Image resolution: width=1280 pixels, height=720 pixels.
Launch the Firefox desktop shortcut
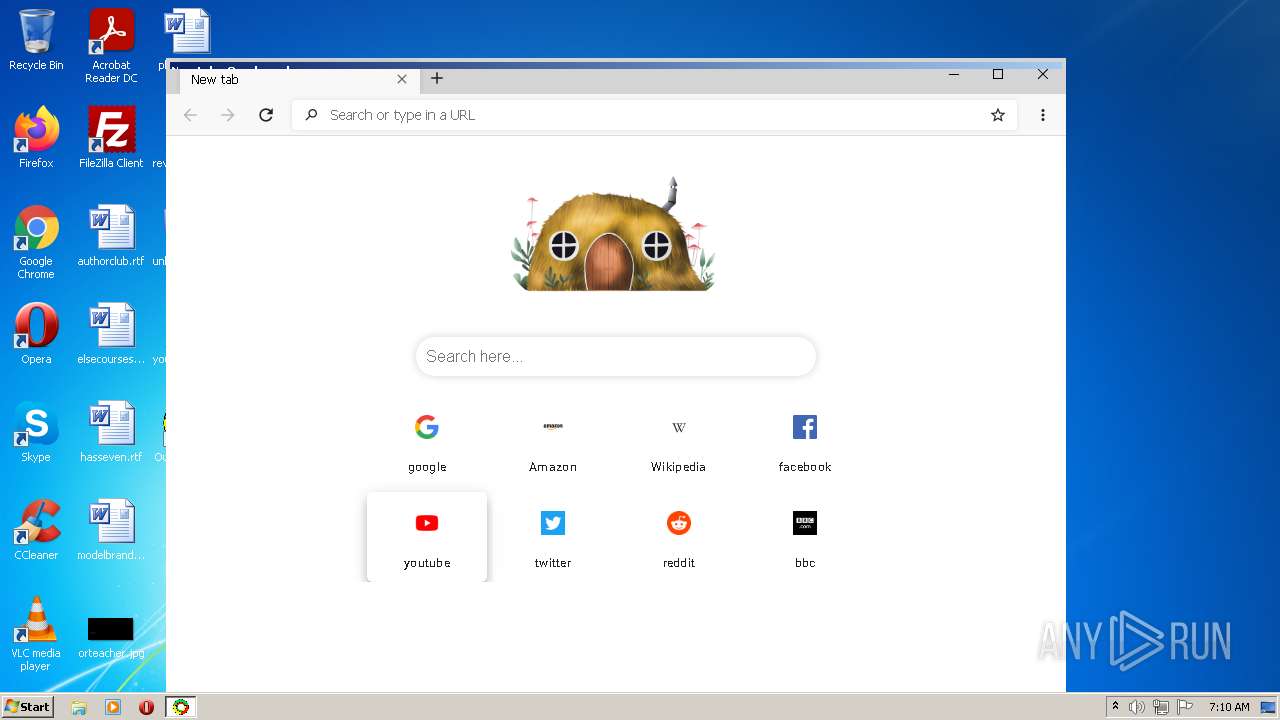[36, 138]
